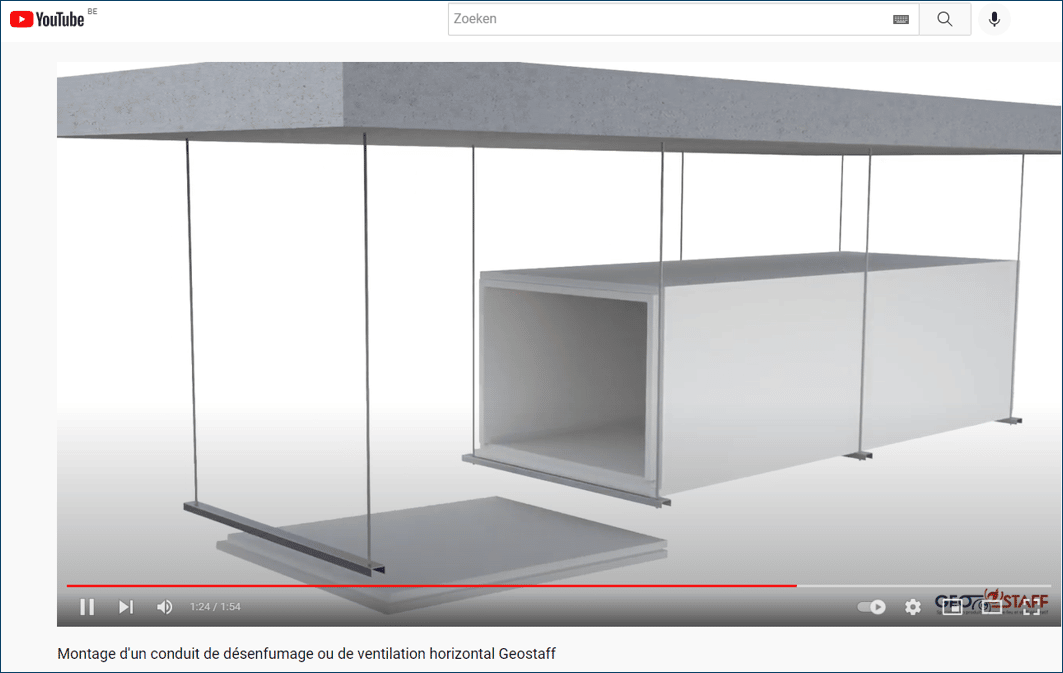Open the on-screen keyboard in the search bar
The image size is (1063, 673).
(899, 18)
